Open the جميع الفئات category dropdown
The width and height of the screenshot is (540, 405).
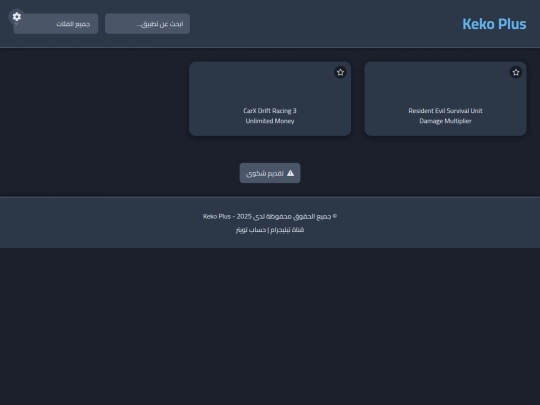56,24
